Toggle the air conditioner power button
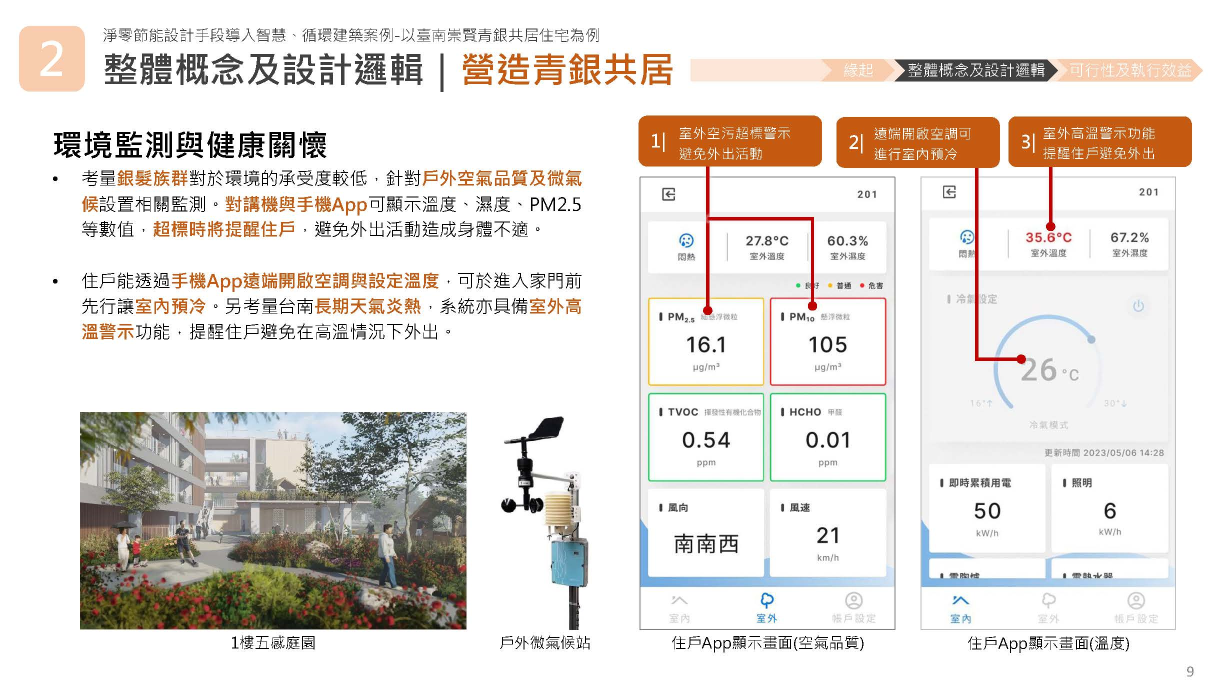The image size is (1227, 690). [1138, 306]
